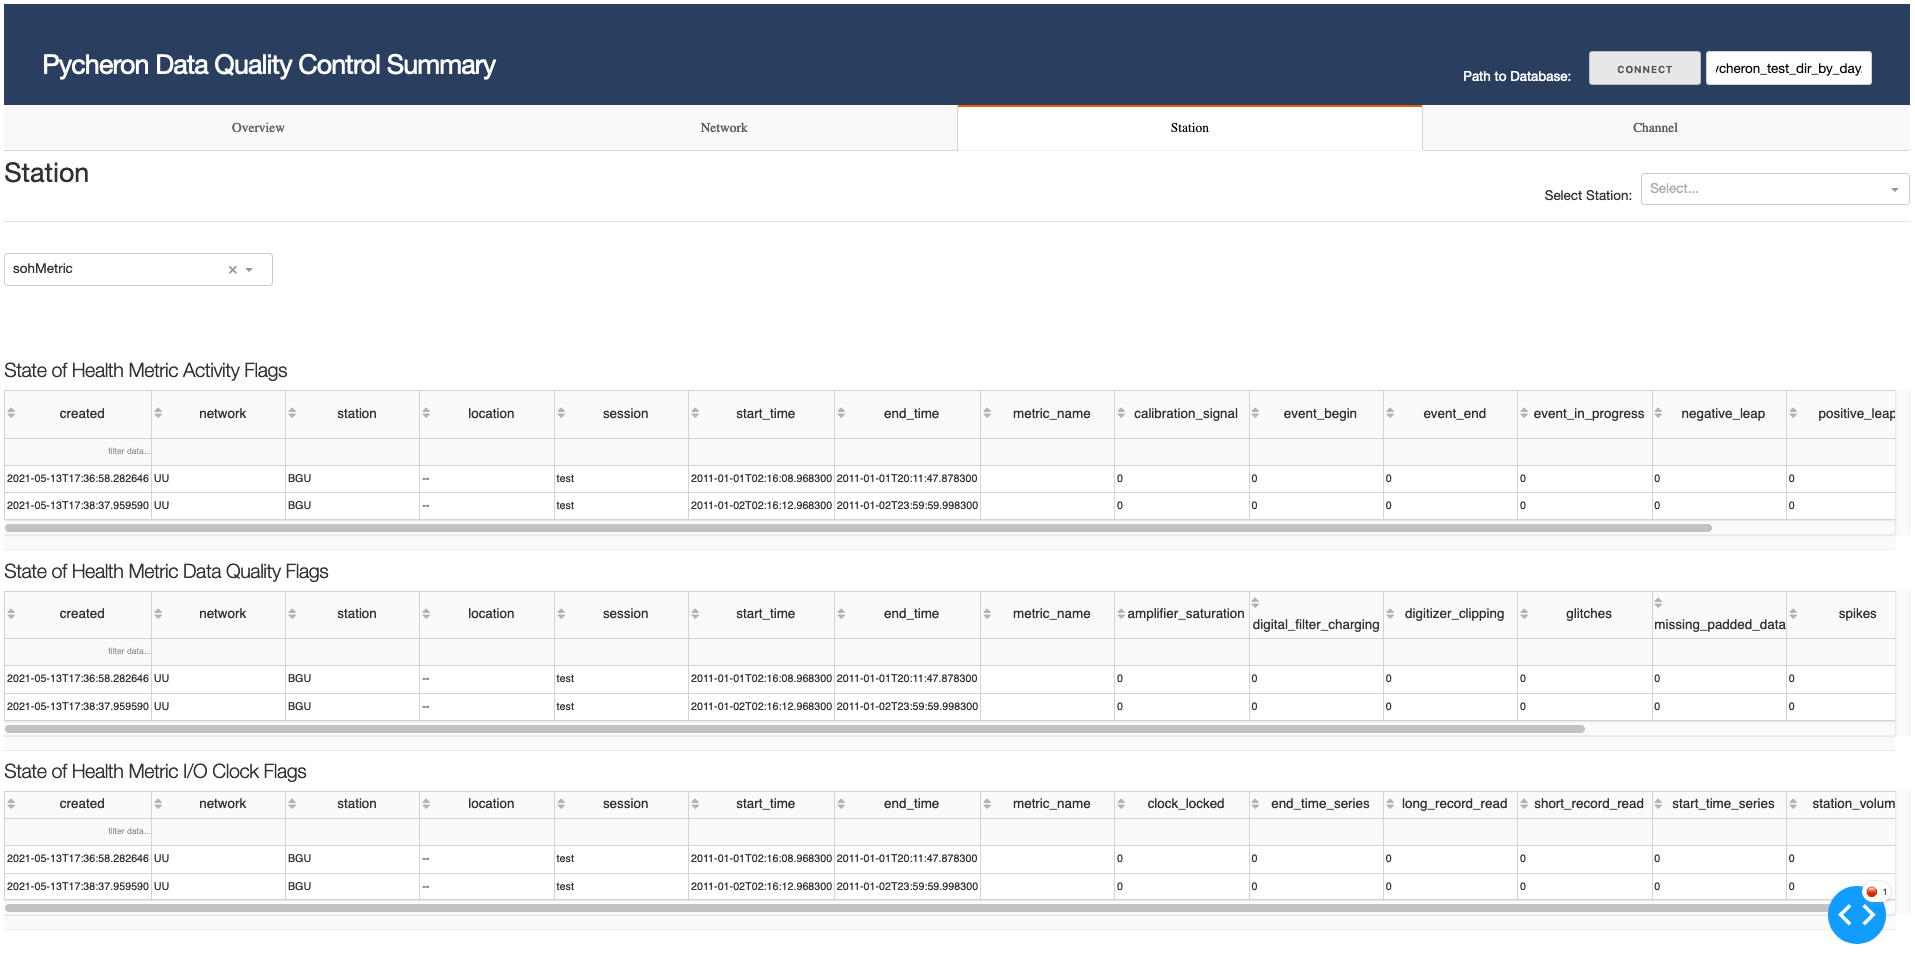Screen dimensions: 1915x975
Task: Sort Data Quality table by metric_name
Action: click(987, 613)
